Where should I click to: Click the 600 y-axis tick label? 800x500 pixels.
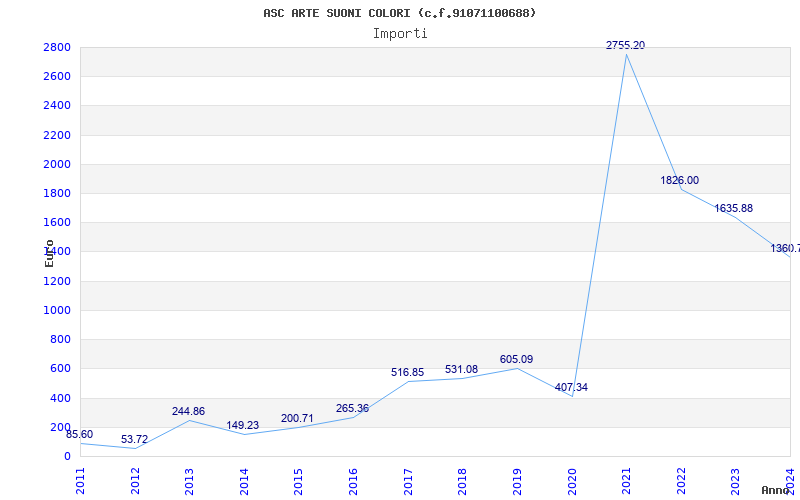60,368
